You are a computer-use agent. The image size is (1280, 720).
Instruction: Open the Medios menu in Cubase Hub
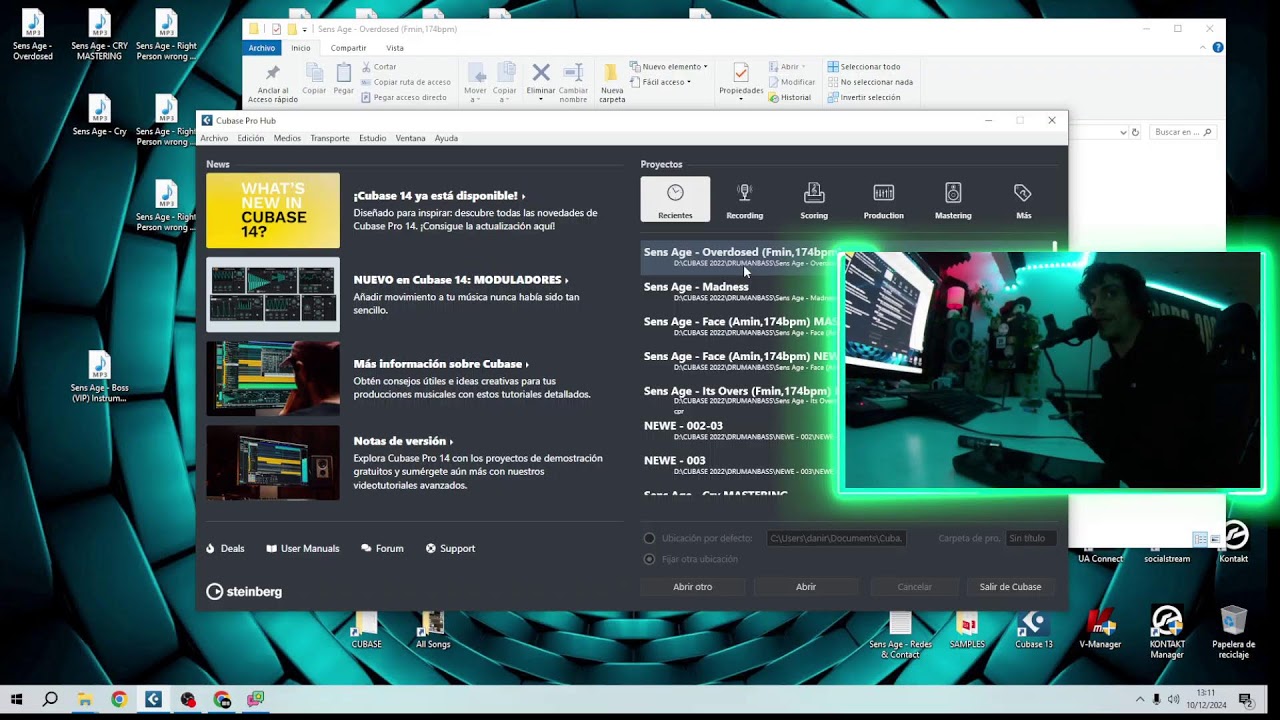[287, 138]
